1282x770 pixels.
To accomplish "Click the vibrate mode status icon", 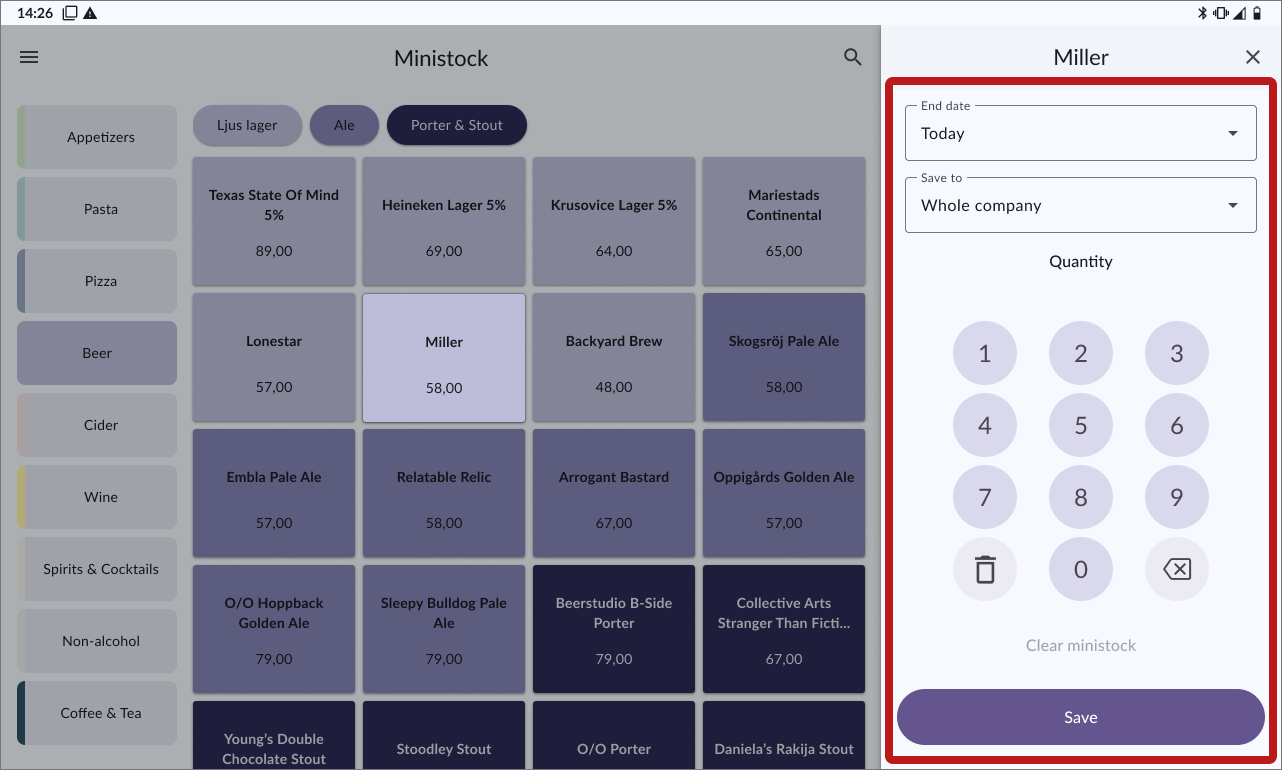I will [1221, 13].
